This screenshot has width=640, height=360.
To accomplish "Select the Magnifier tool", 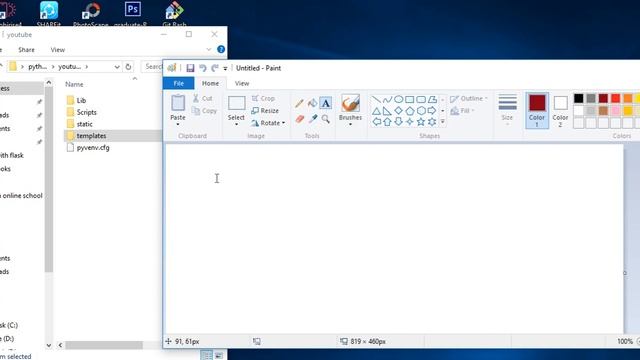I will [x=325, y=119].
